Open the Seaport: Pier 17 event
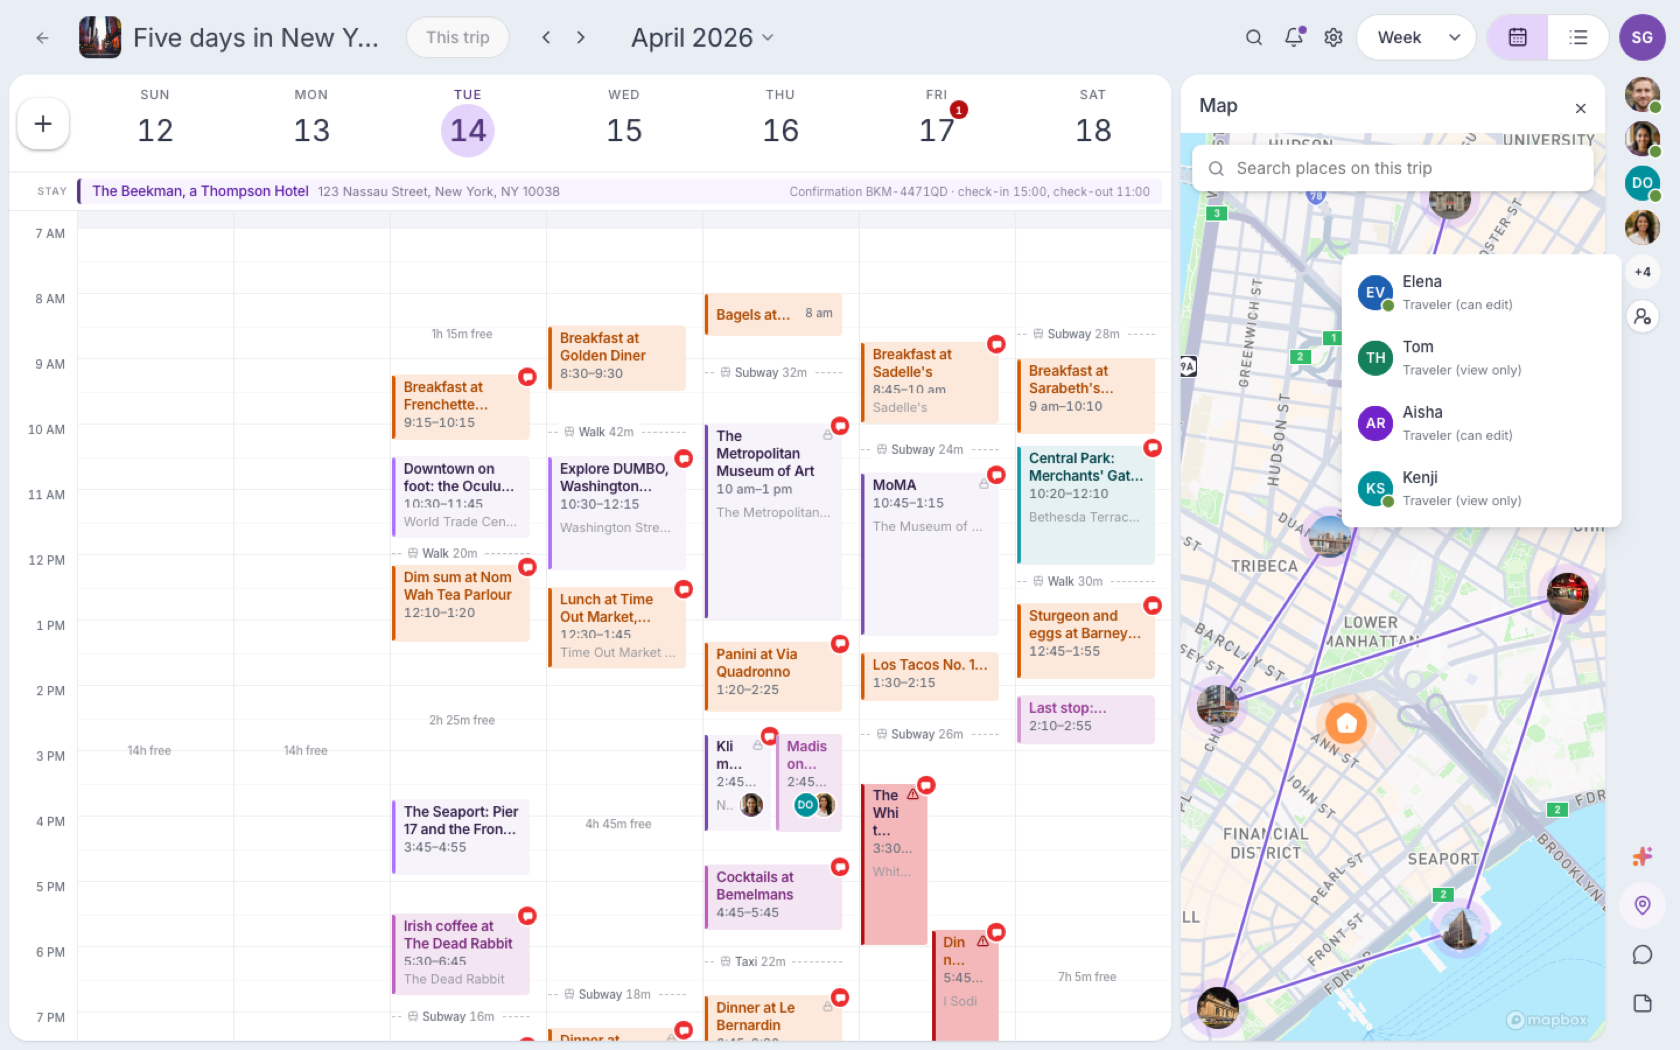 pos(461,835)
